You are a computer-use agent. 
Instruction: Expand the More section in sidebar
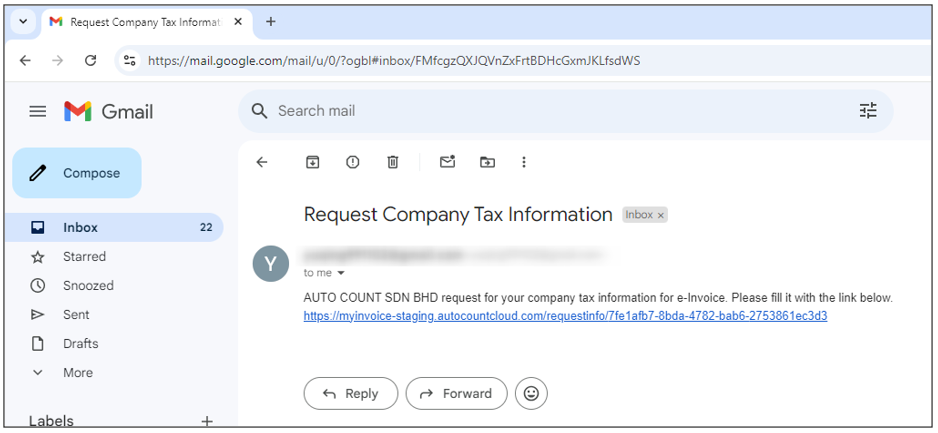tap(78, 373)
